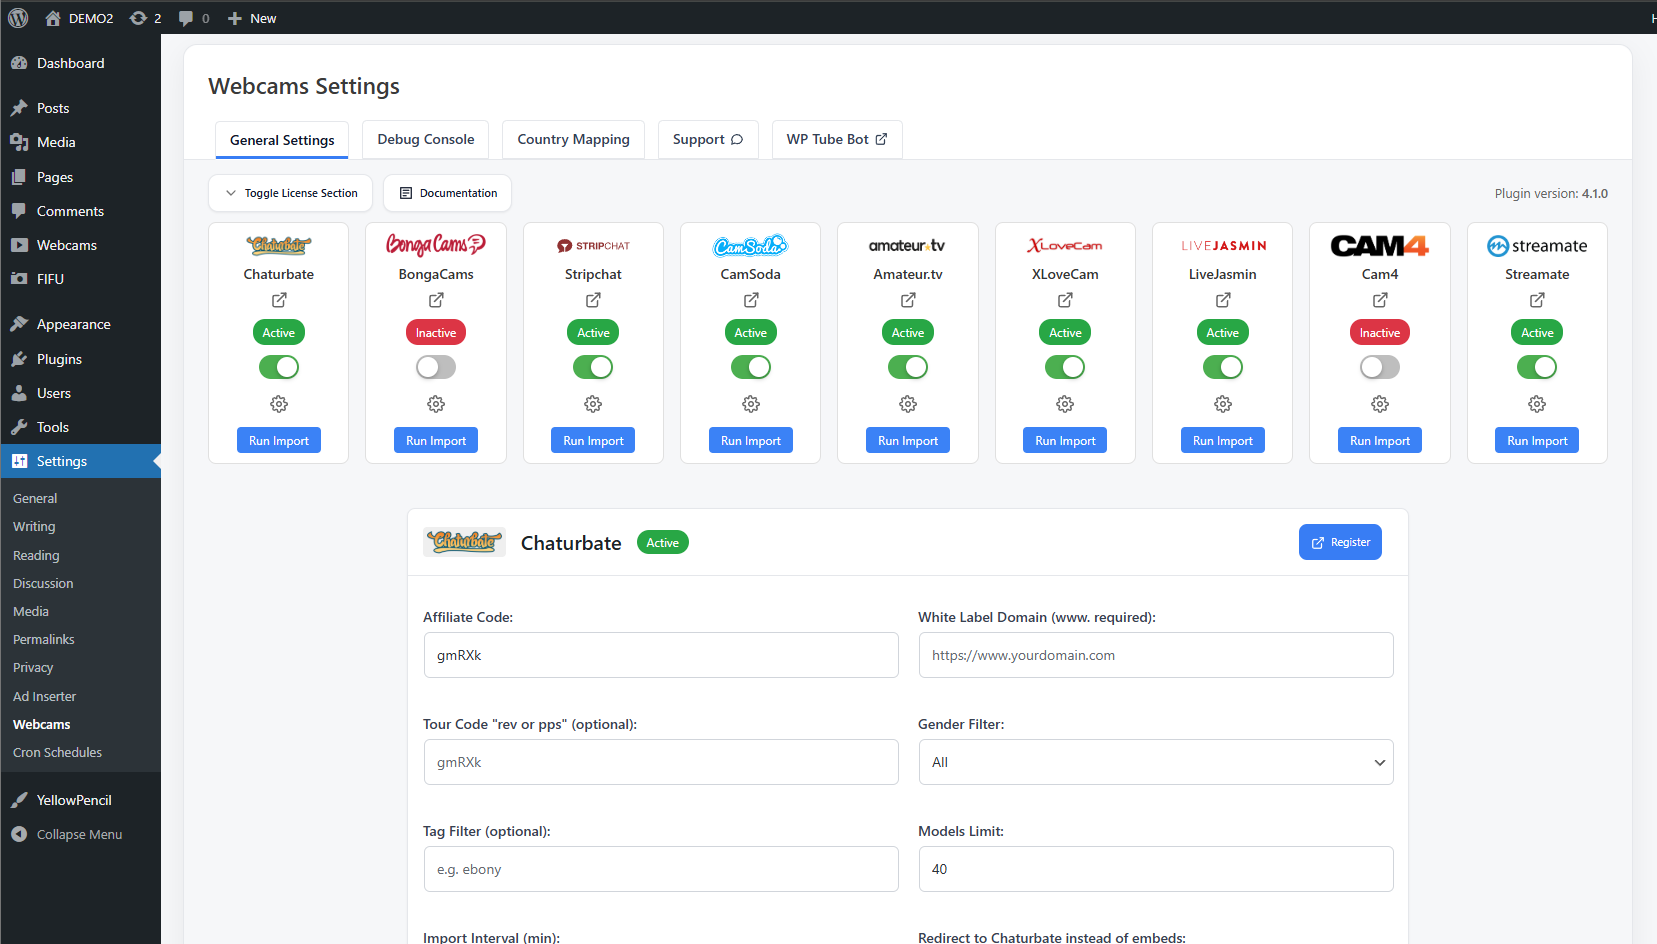Disable the Amateur.tv toggle switch

coord(908,367)
